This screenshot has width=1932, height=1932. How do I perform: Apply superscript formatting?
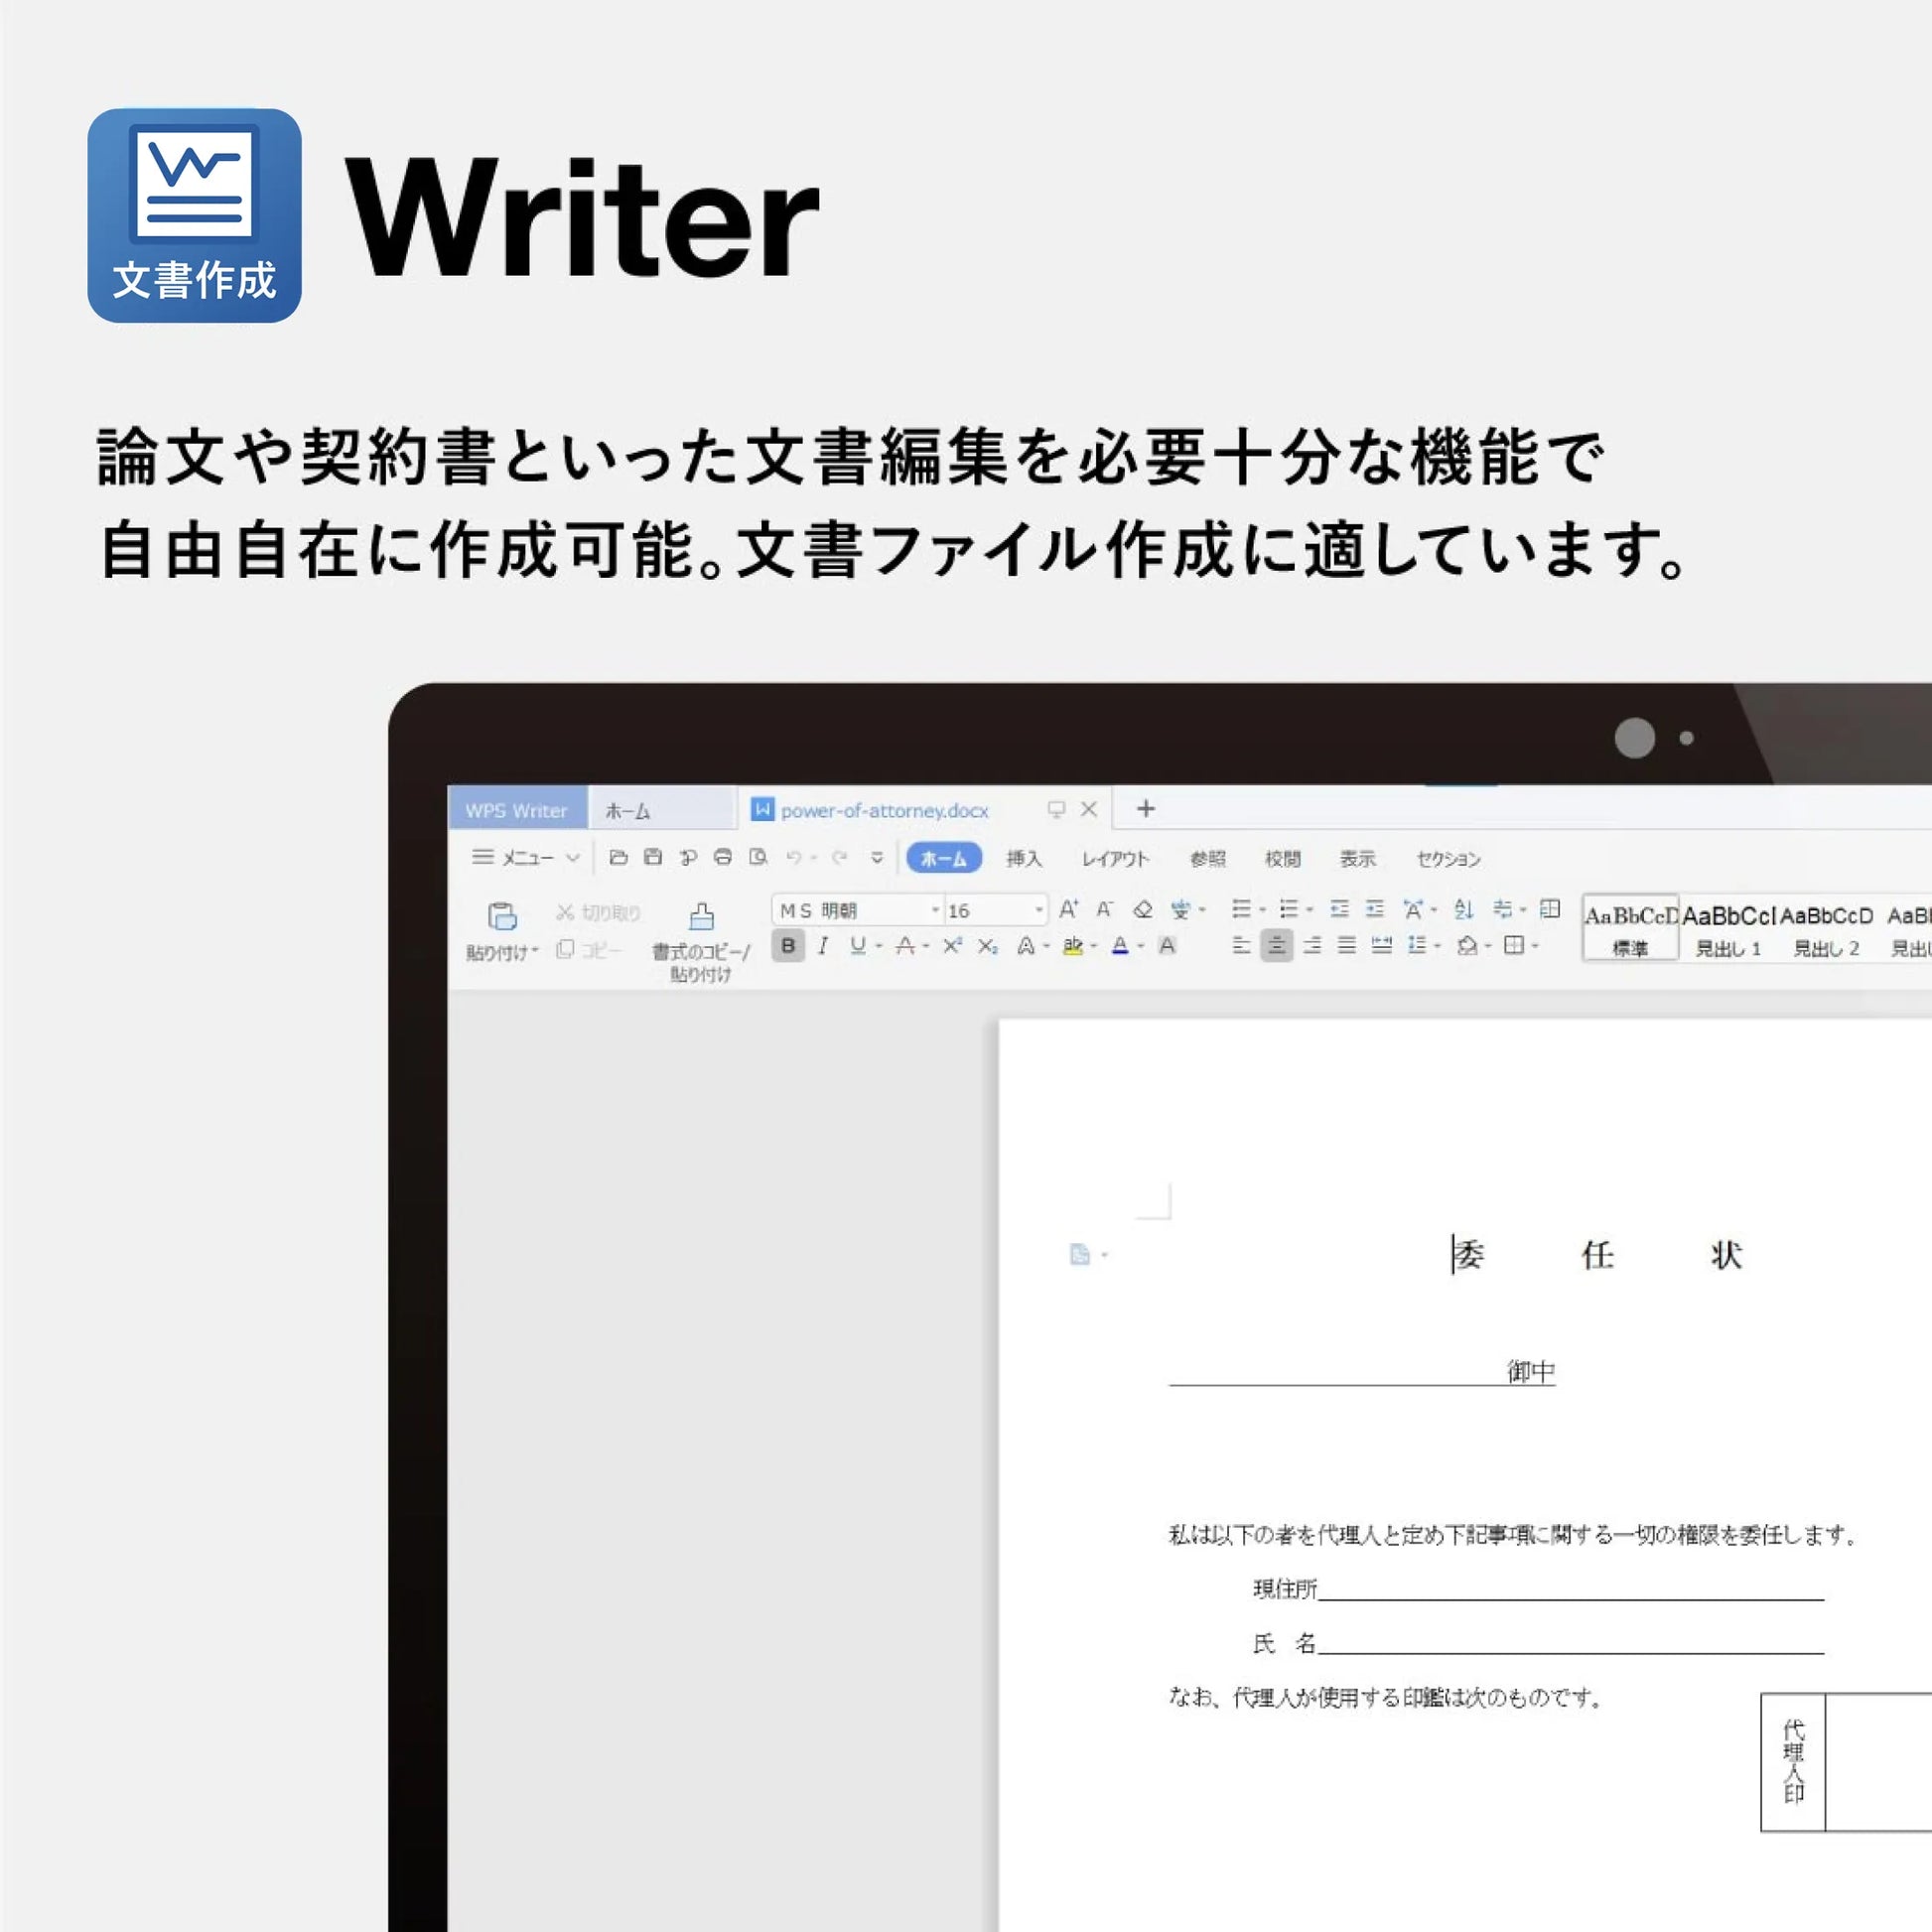[x=953, y=946]
